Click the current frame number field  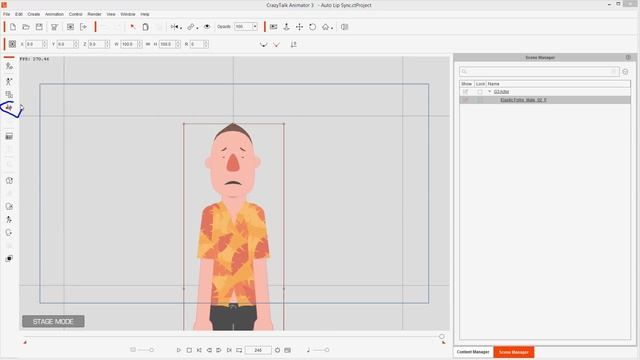(258, 350)
